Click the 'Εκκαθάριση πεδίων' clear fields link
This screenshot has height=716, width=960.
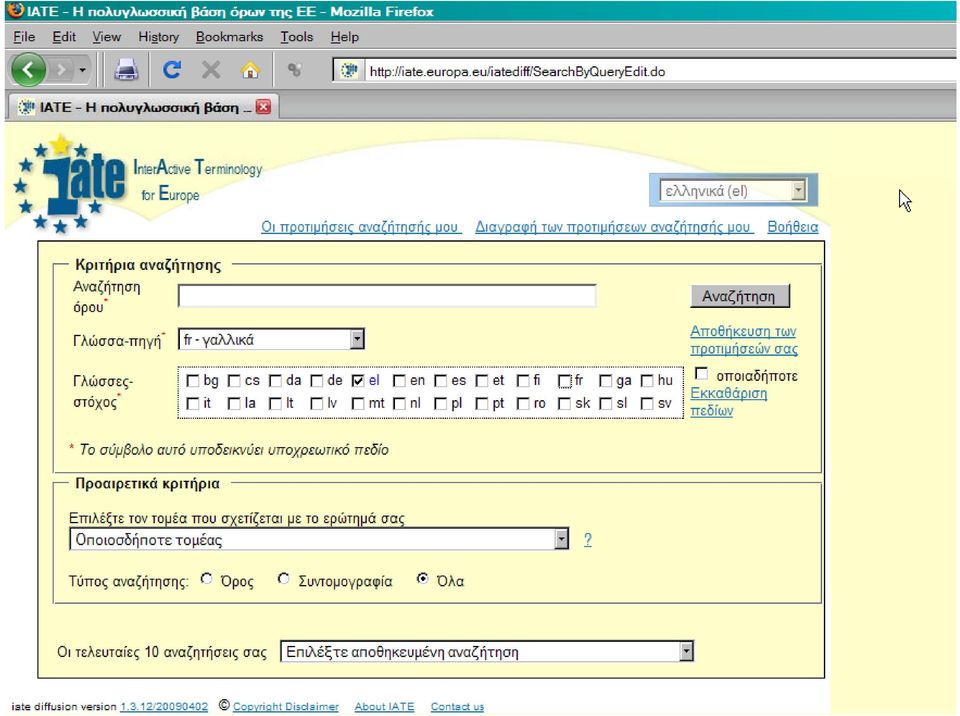729,402
